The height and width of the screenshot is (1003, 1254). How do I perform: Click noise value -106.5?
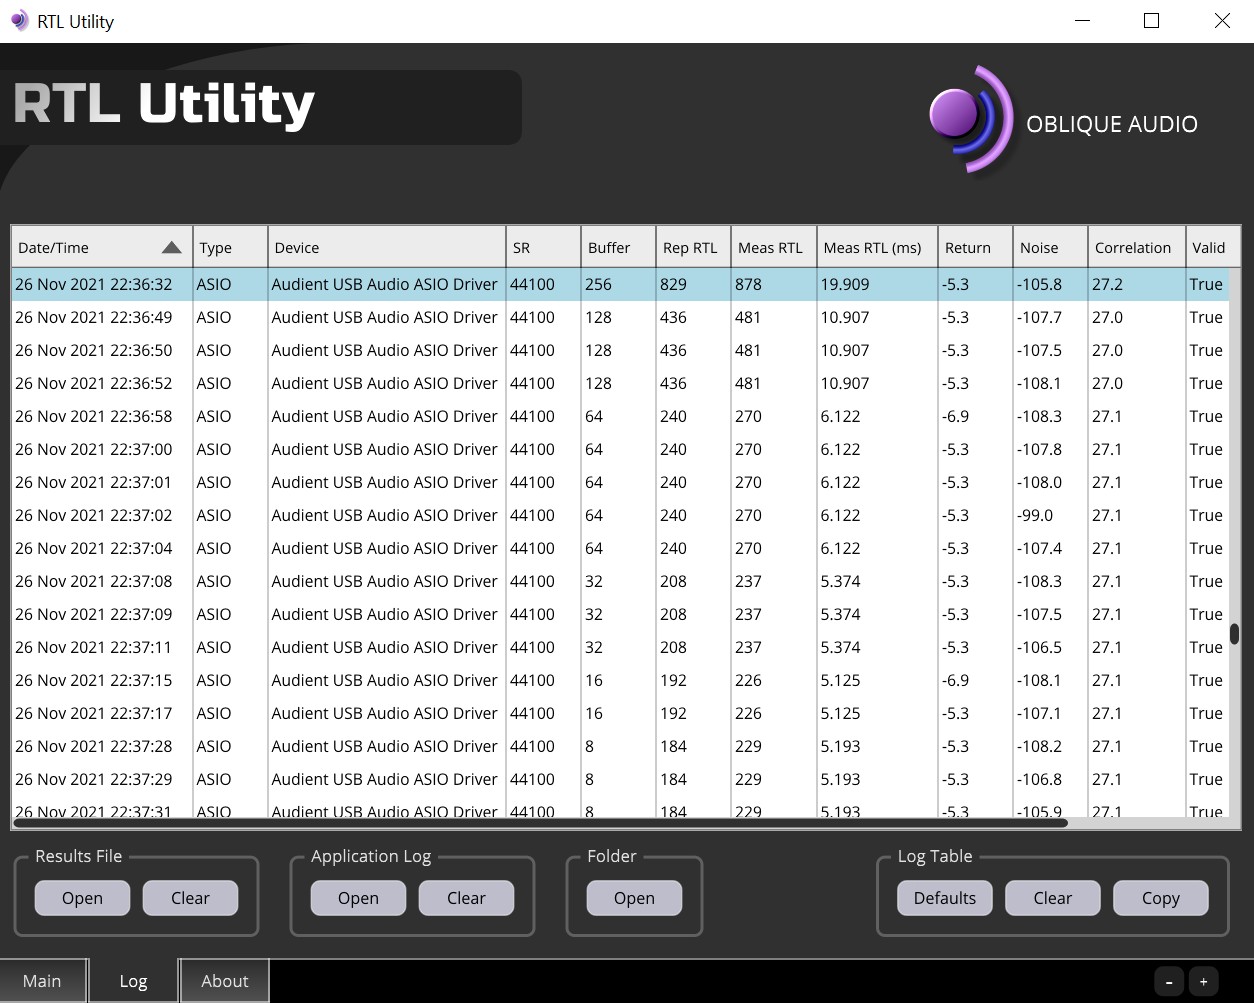[x=1039, y=647]
